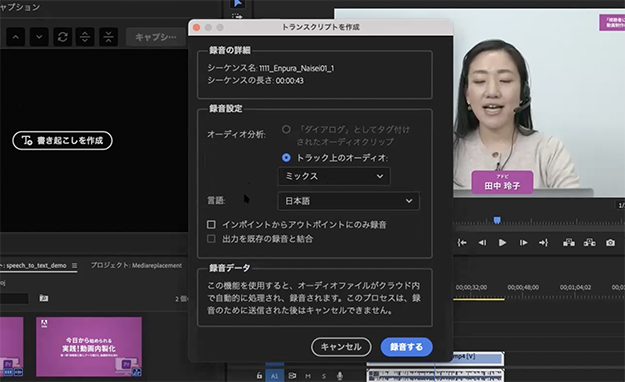
Task: Click the merge caption segments icon
Action: pos(108,37)
